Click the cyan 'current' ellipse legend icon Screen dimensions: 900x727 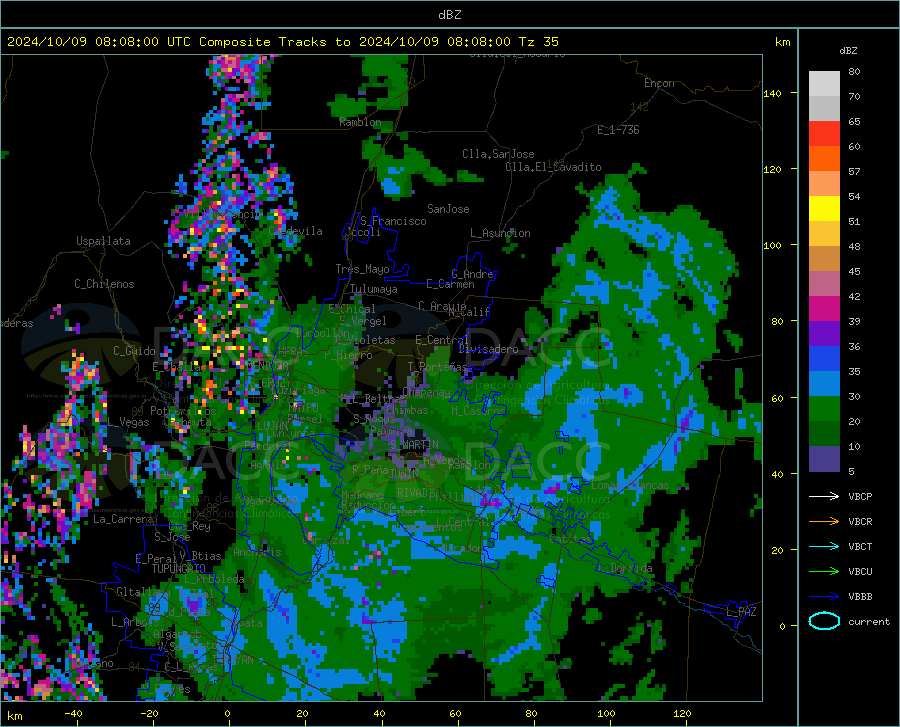click(824, 621)
